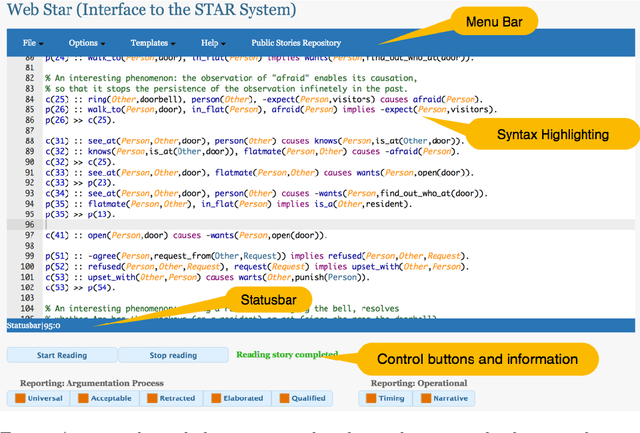Expand the Options dropdown menu
Image resolution: width=640 pixels, height=433 pixels.
coord(86,43)
